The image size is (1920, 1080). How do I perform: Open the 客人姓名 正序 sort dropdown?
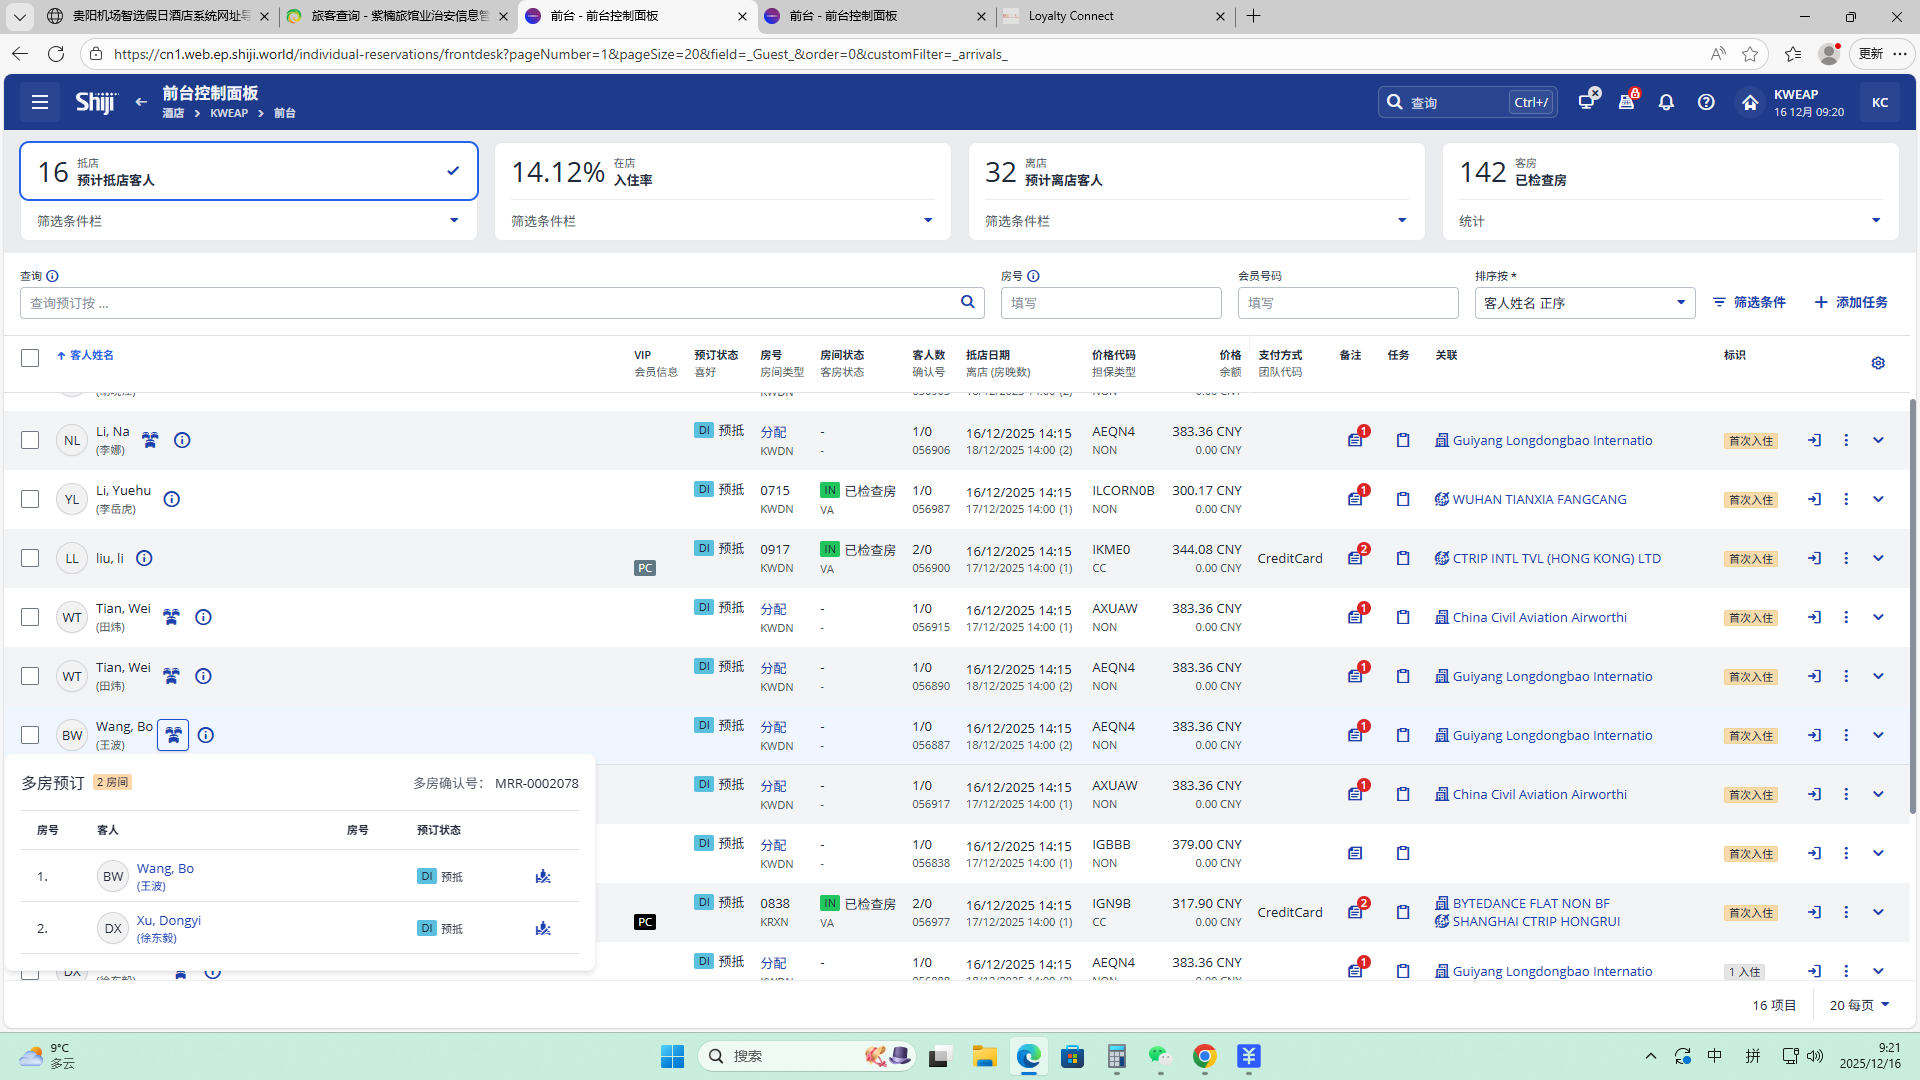pyautogui.click(x=1584, y=303)
